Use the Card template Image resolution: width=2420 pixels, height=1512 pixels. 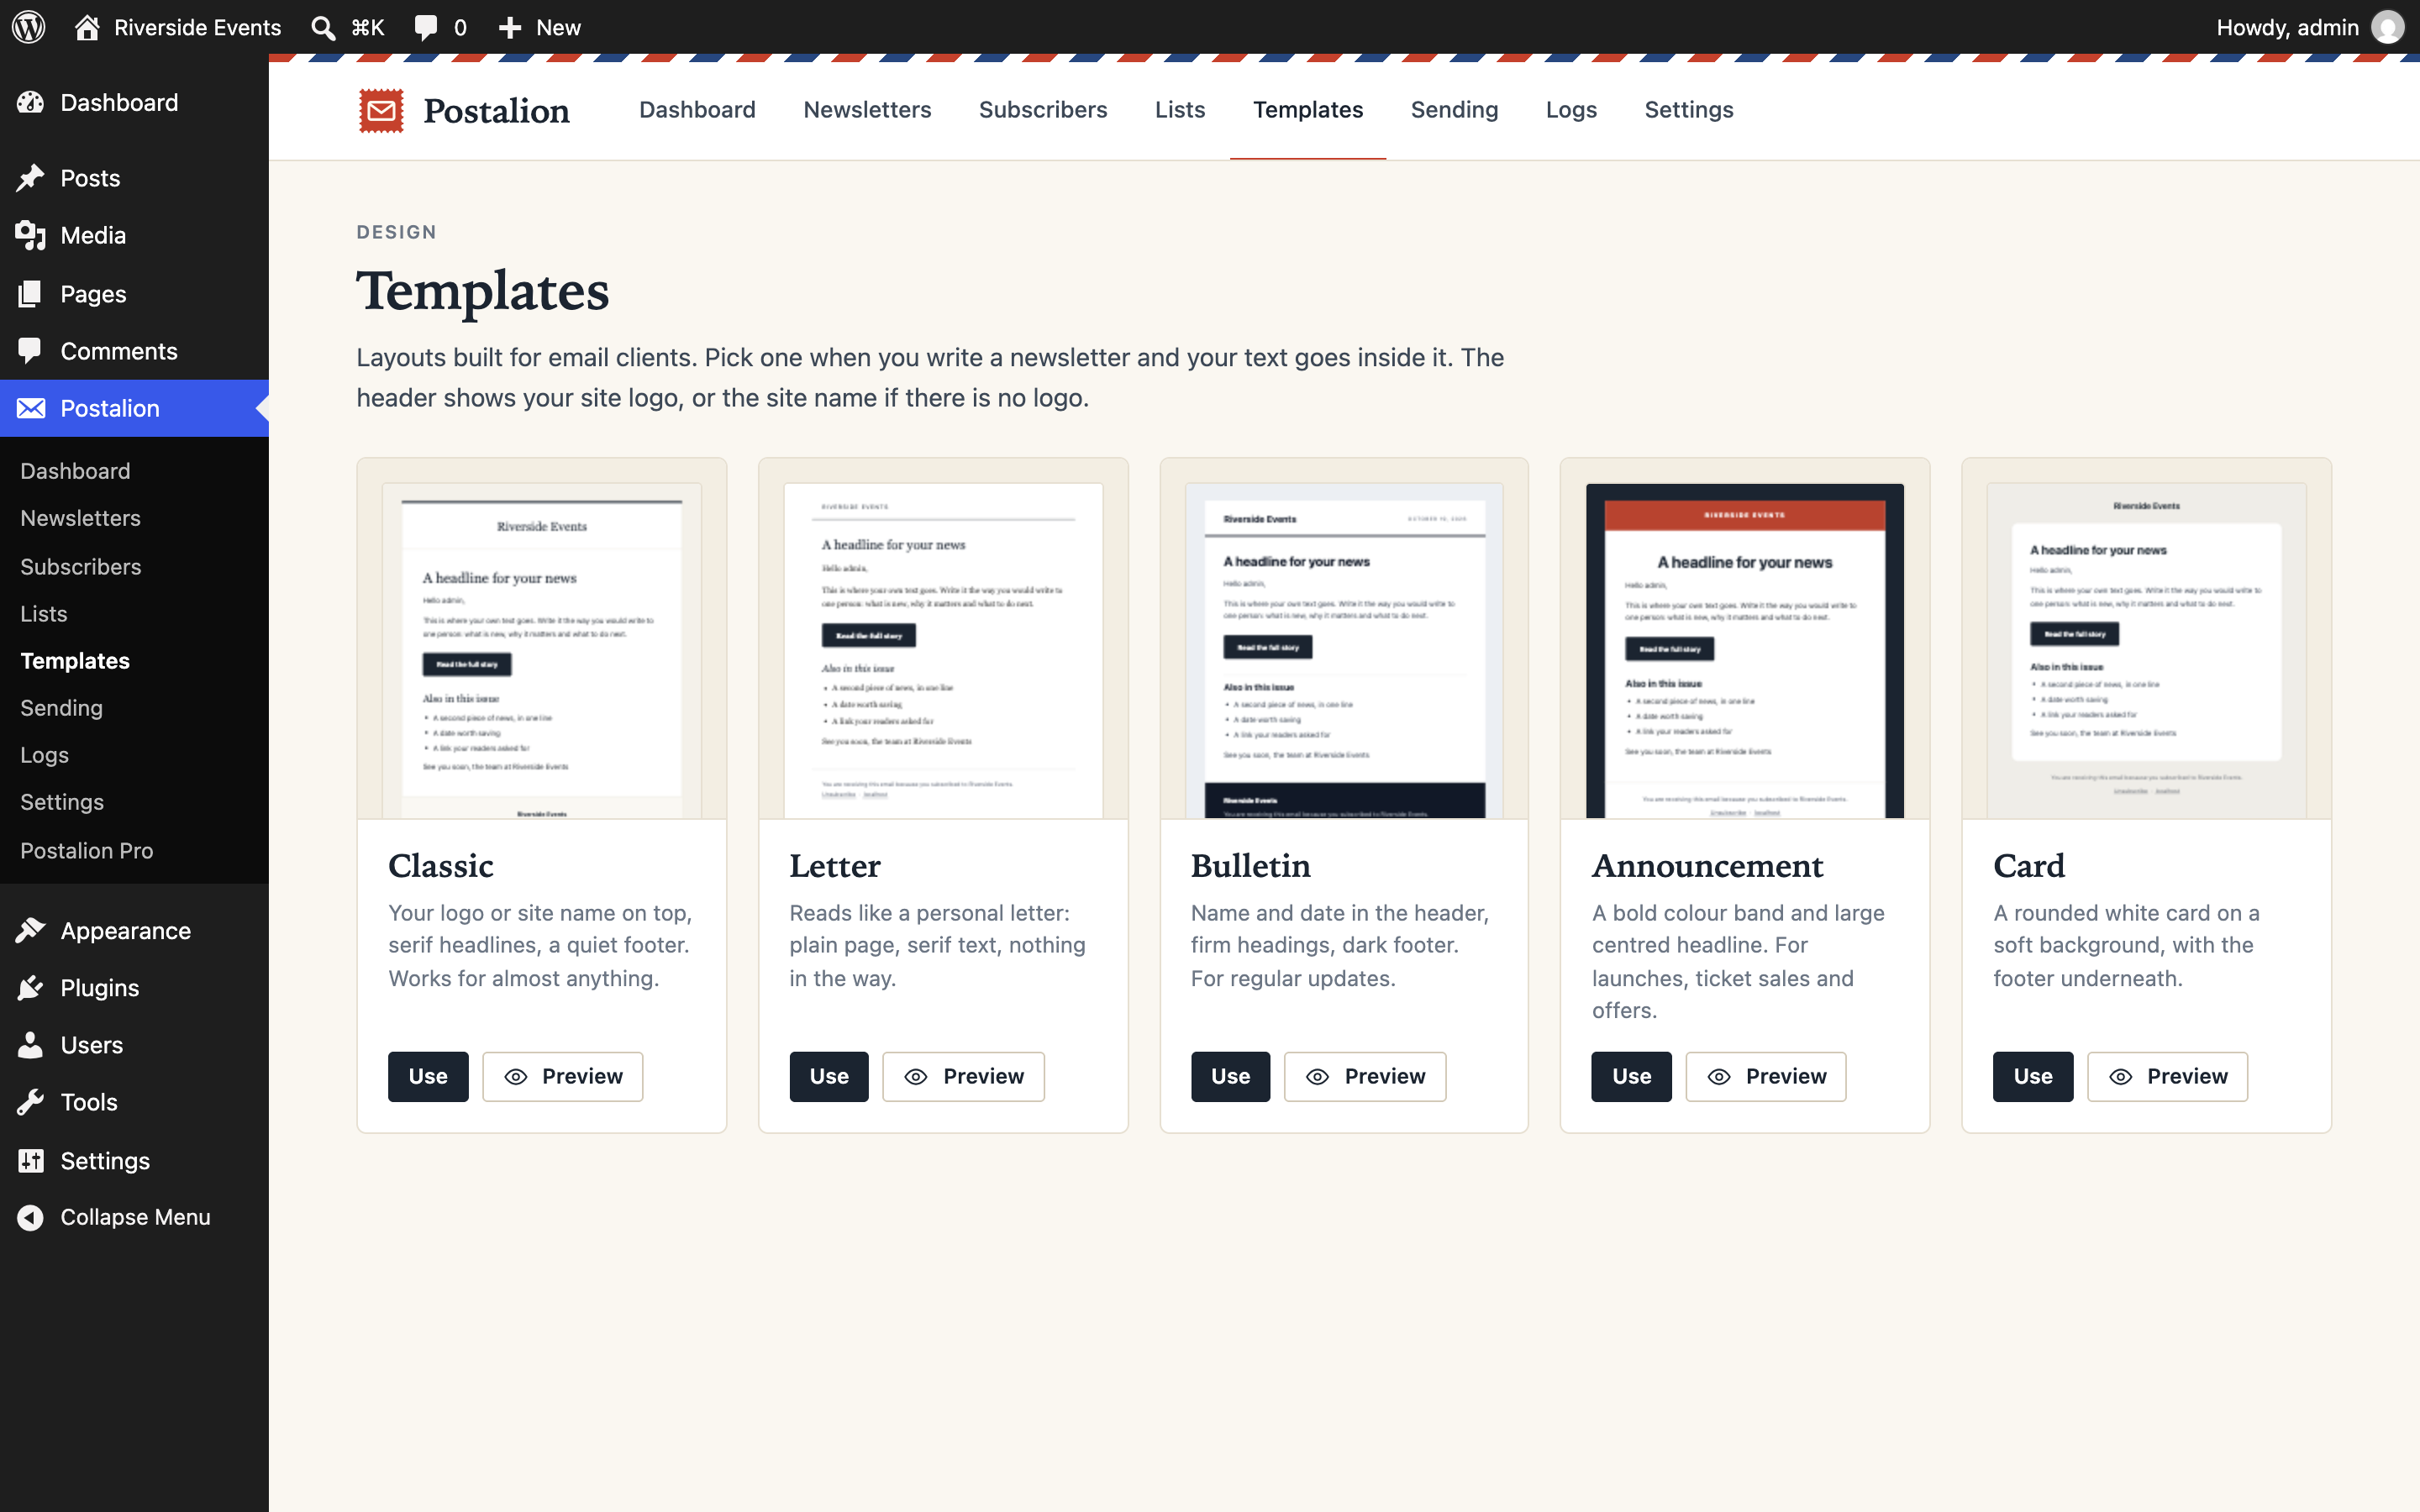pyautogui.click(x=2033, y=1076)
